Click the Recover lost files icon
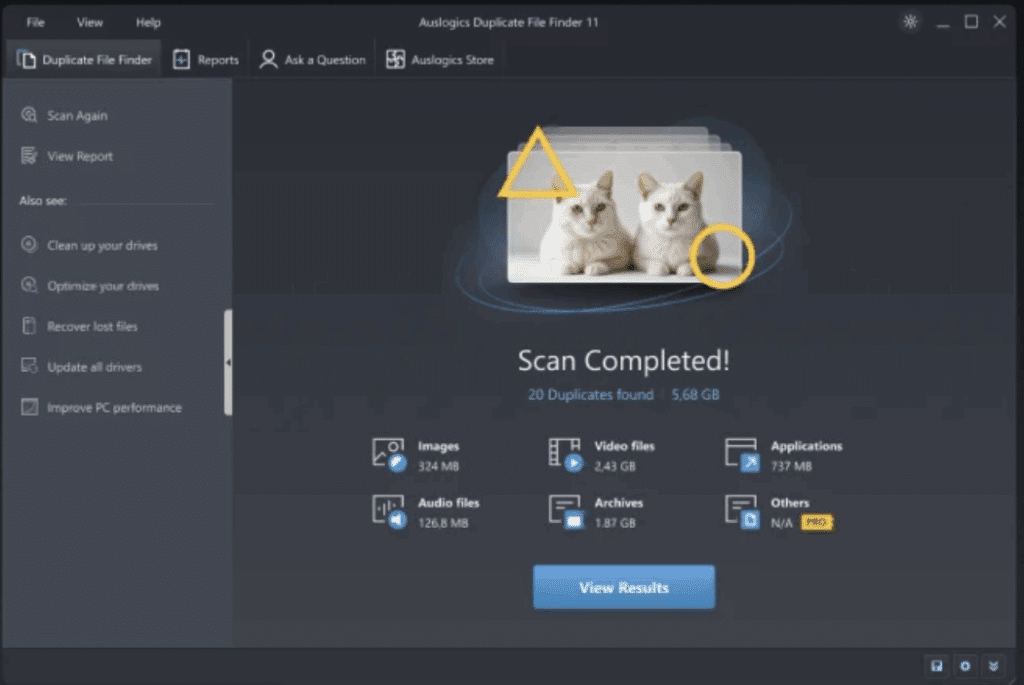The height and width of the screenshot is (685, 1024). (29, 325)
